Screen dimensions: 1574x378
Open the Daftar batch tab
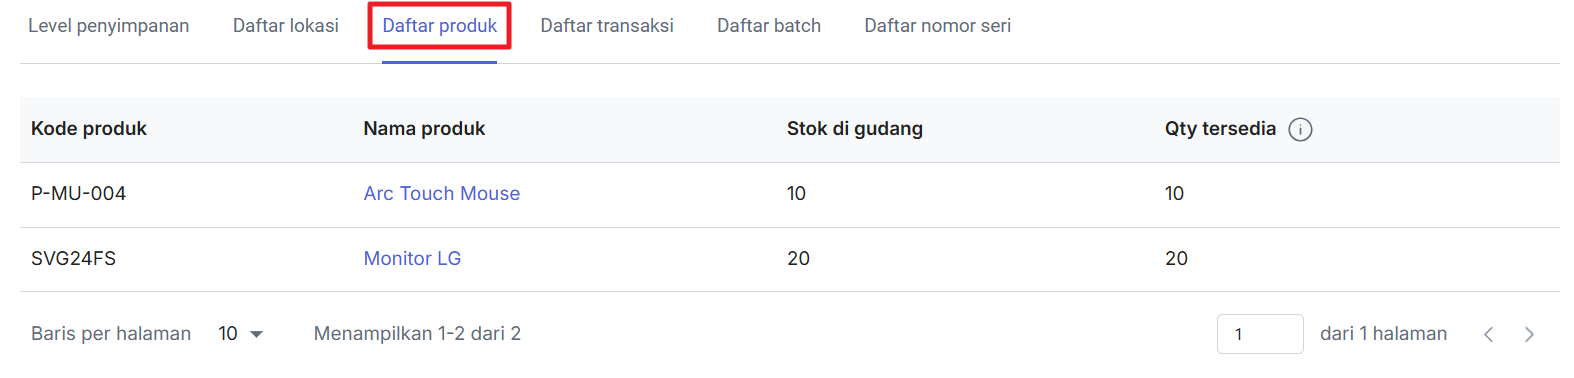pos(769,26)
